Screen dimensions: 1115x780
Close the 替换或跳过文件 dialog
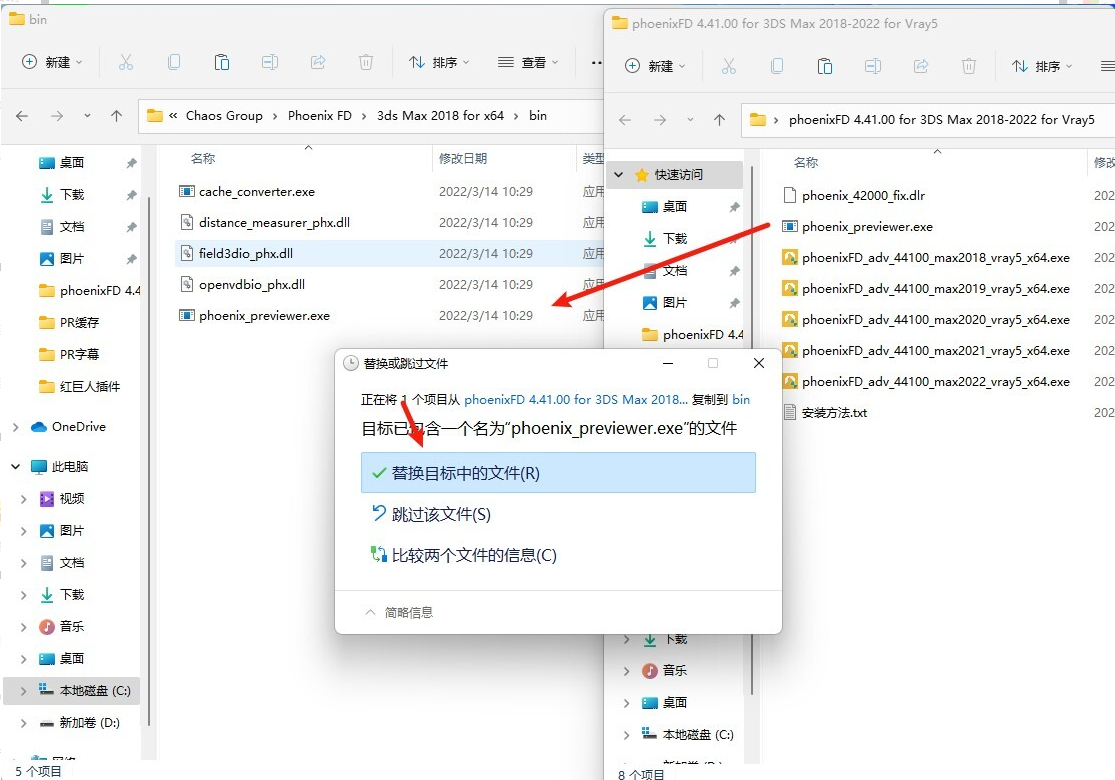759,363
